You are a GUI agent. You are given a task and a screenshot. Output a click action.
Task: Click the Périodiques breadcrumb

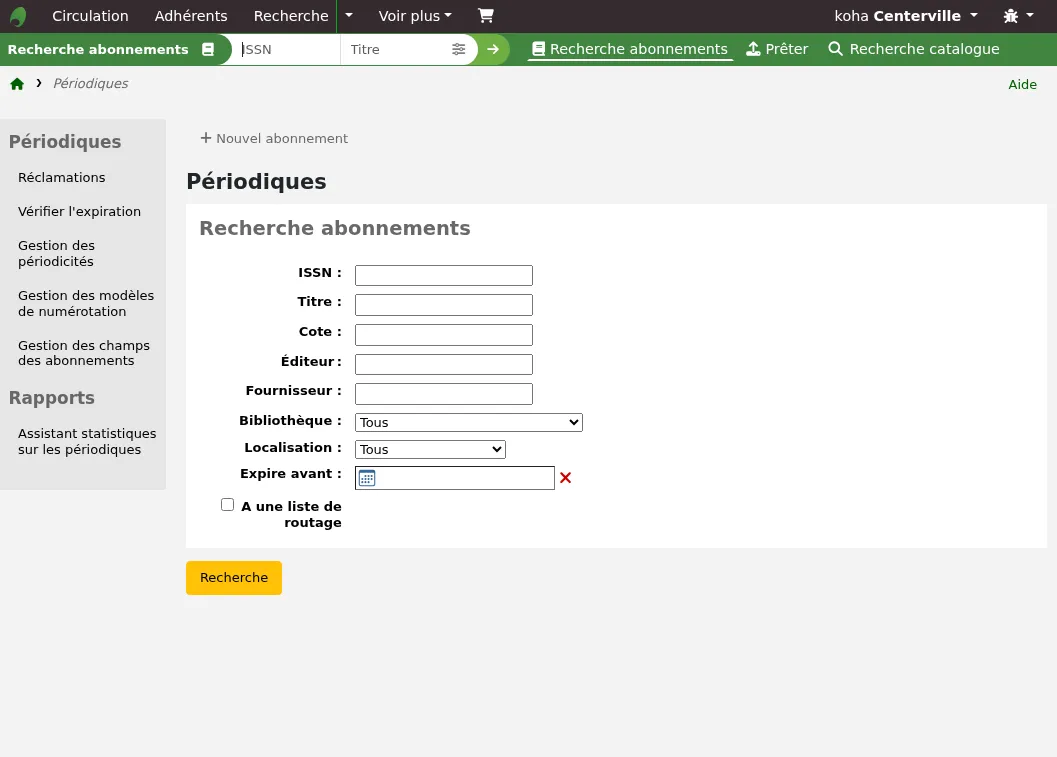click(x=90, y=84)
